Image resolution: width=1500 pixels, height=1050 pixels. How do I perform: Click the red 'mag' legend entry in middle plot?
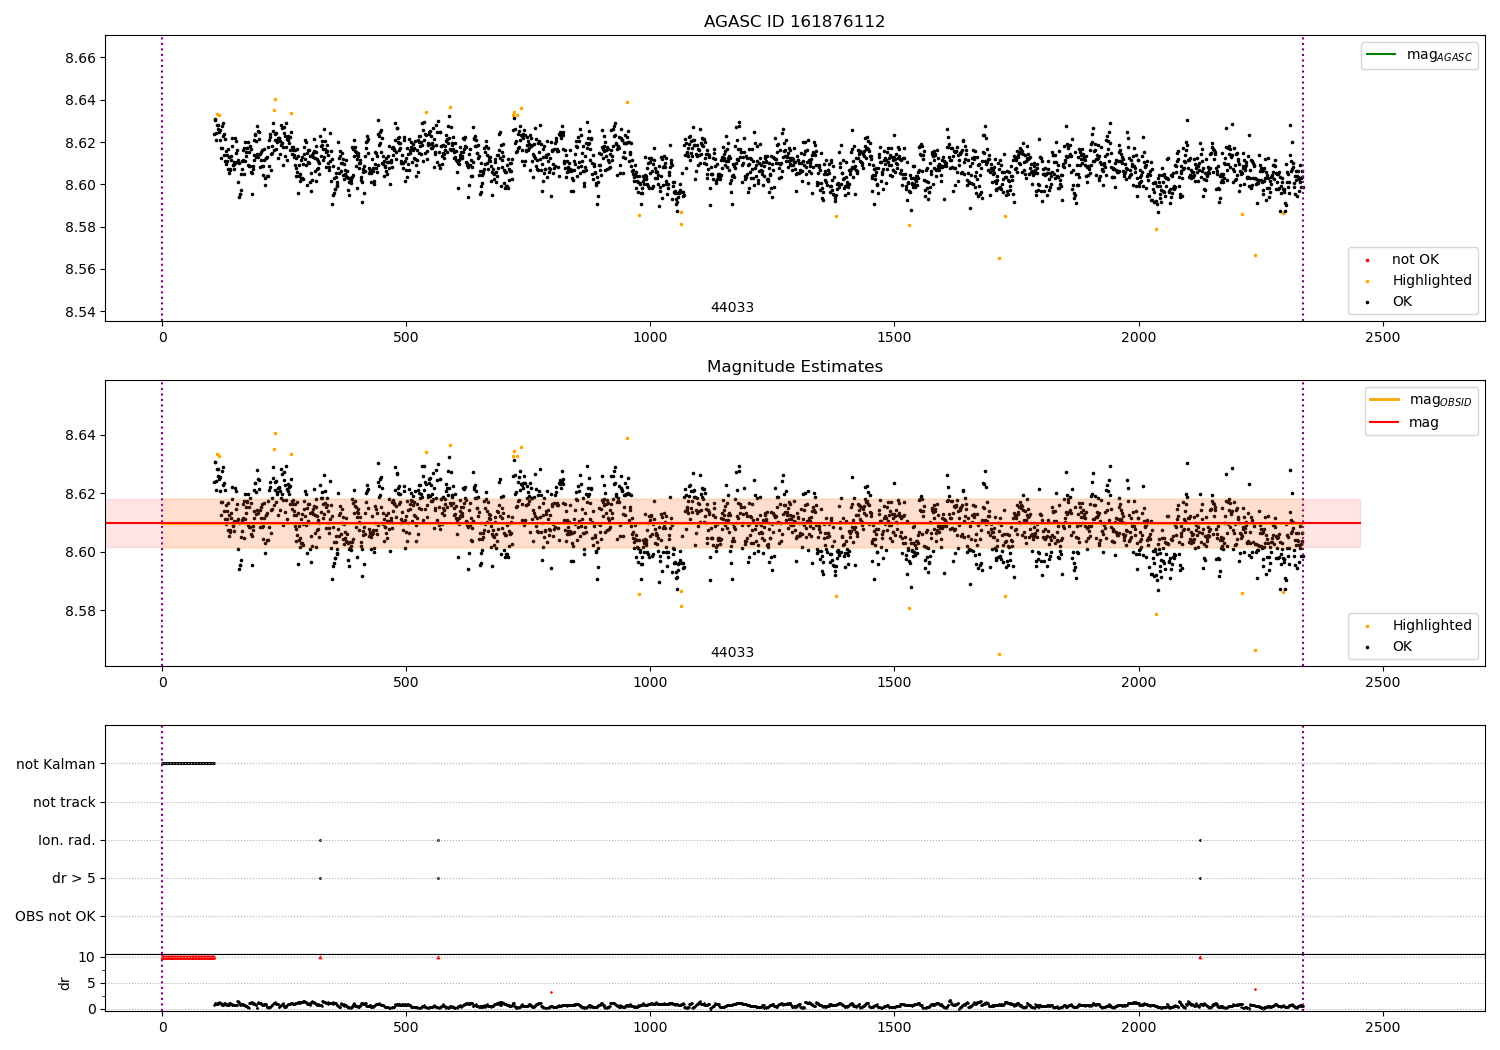click(1404, 423)
